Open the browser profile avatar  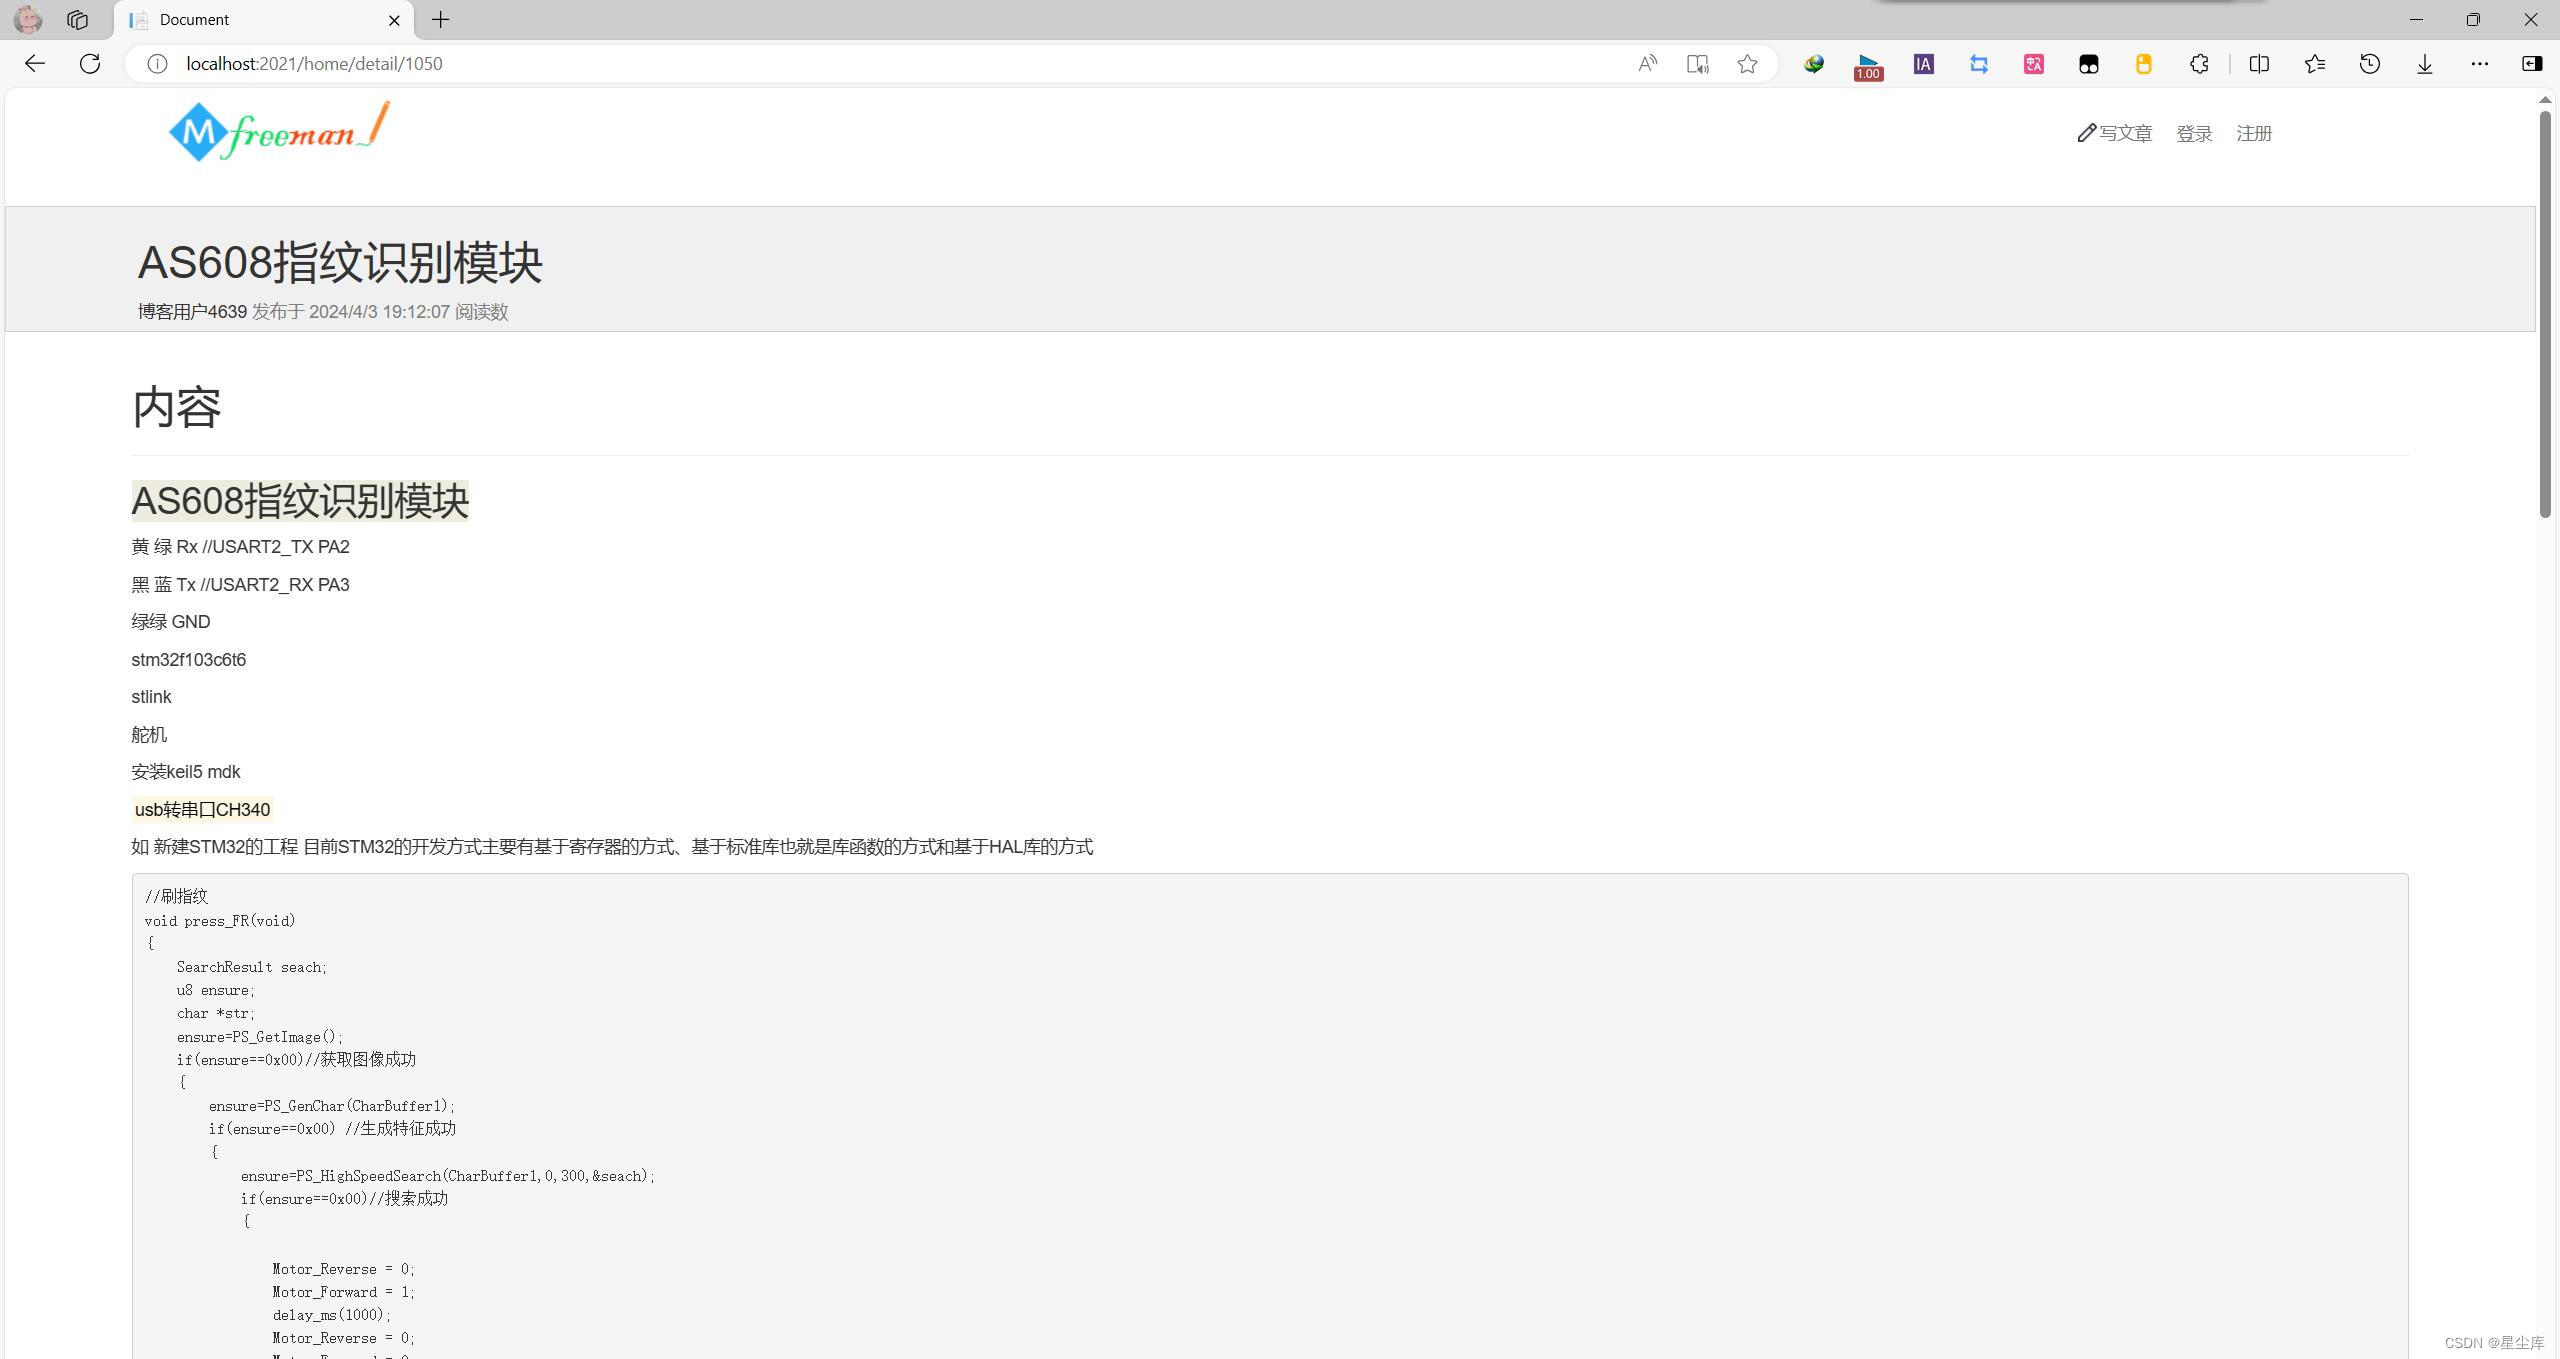[x=28, y=19]
